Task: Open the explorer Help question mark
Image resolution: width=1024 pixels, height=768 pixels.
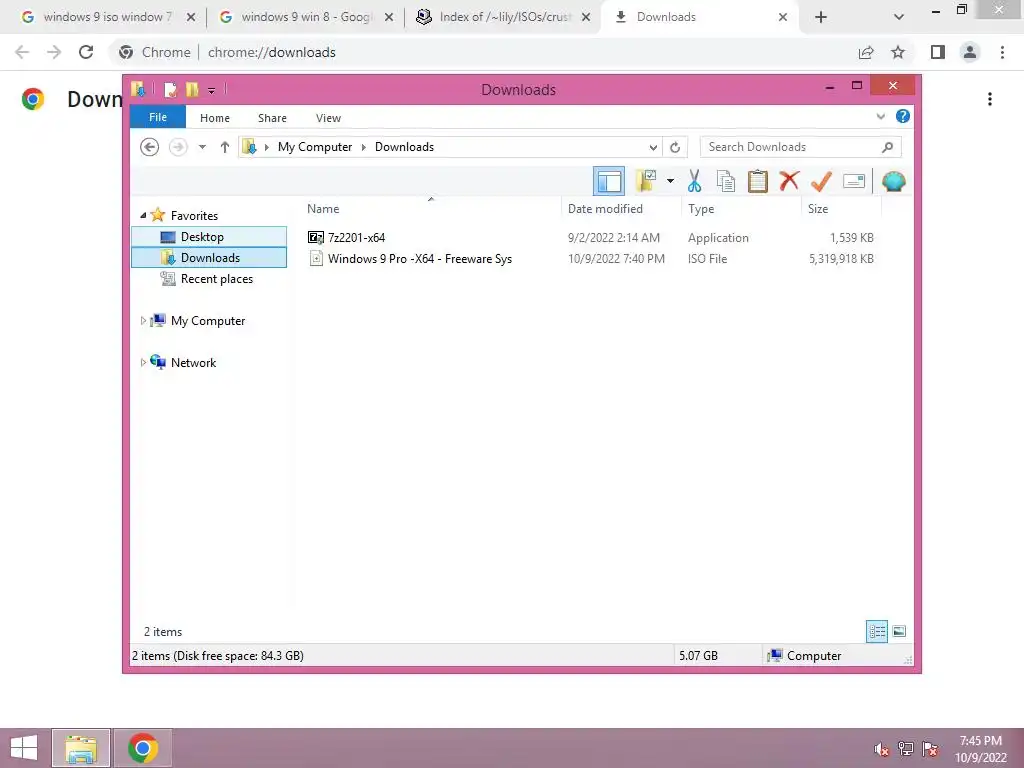Action: click(903, 116)
